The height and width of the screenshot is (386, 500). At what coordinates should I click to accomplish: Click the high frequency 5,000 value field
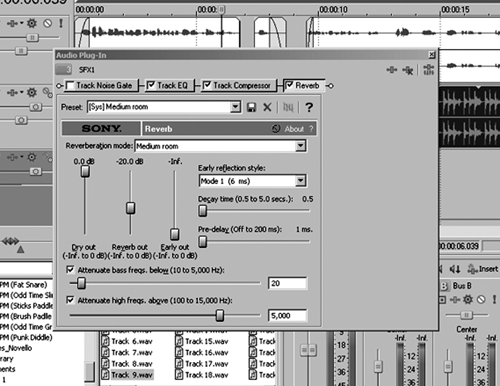tap(287, 315)
